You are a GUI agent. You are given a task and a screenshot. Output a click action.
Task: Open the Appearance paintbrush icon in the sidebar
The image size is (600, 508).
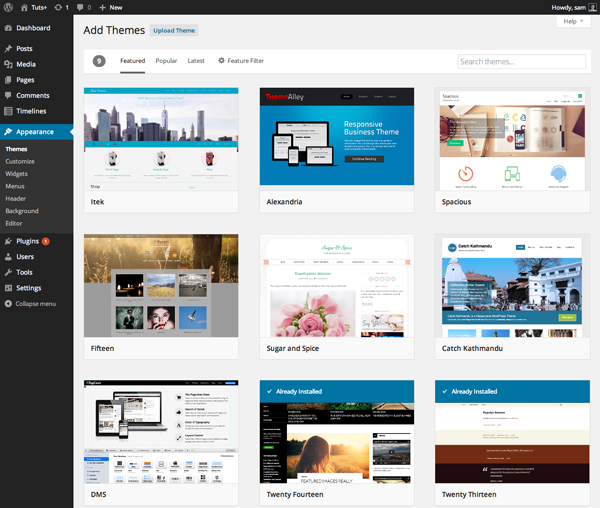pyautogui.click(x=8, y=132)
